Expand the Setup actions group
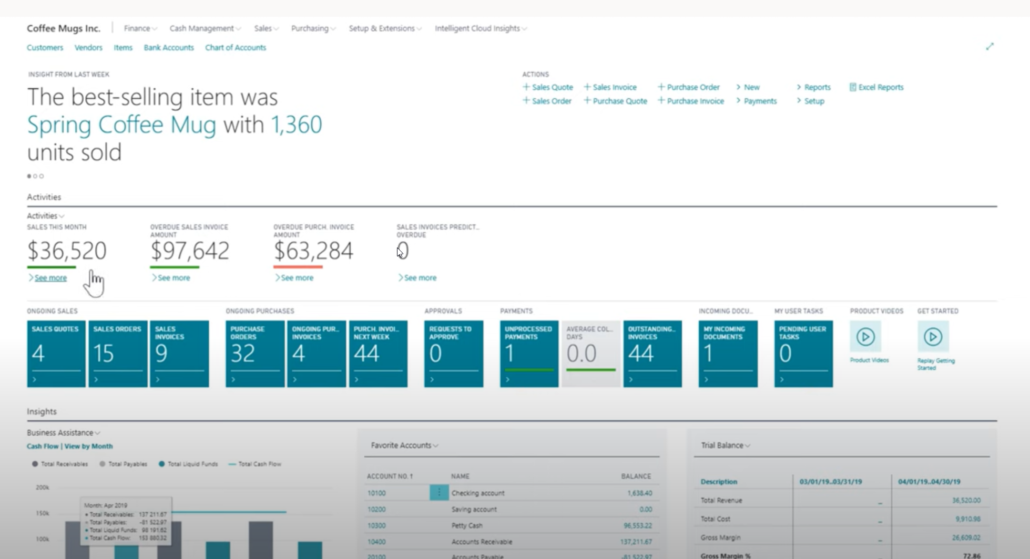This screenshot has height=559, width=1030. (x=810, y=101)
